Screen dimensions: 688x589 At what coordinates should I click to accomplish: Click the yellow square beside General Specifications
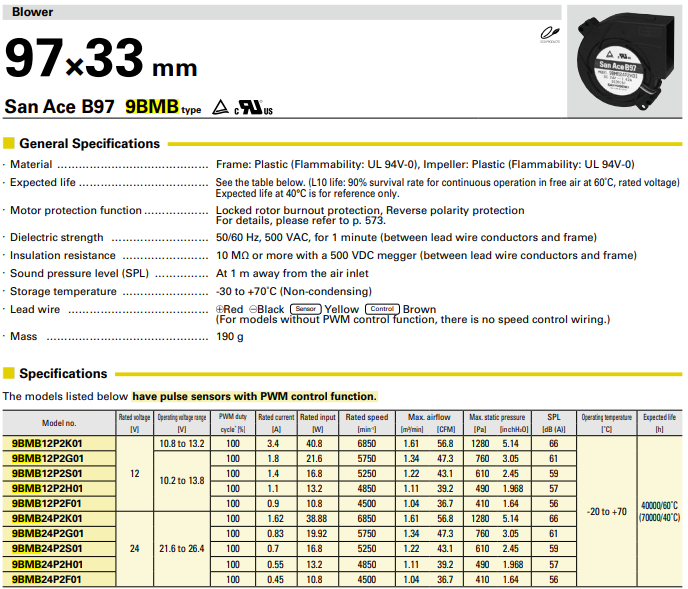pyautogui.click(x=9, y=144)
